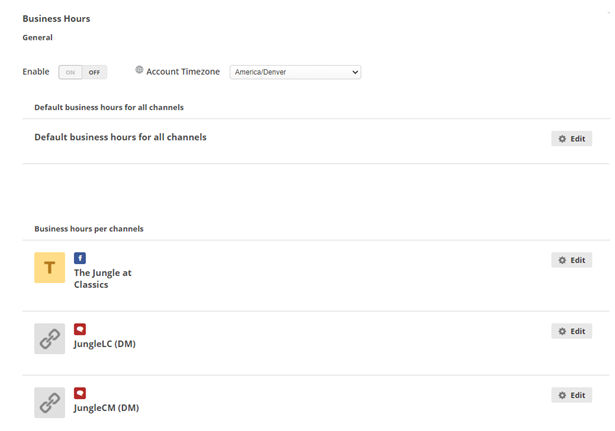Edit business hours for JungleCM (DM)

[x=571, y=395]
